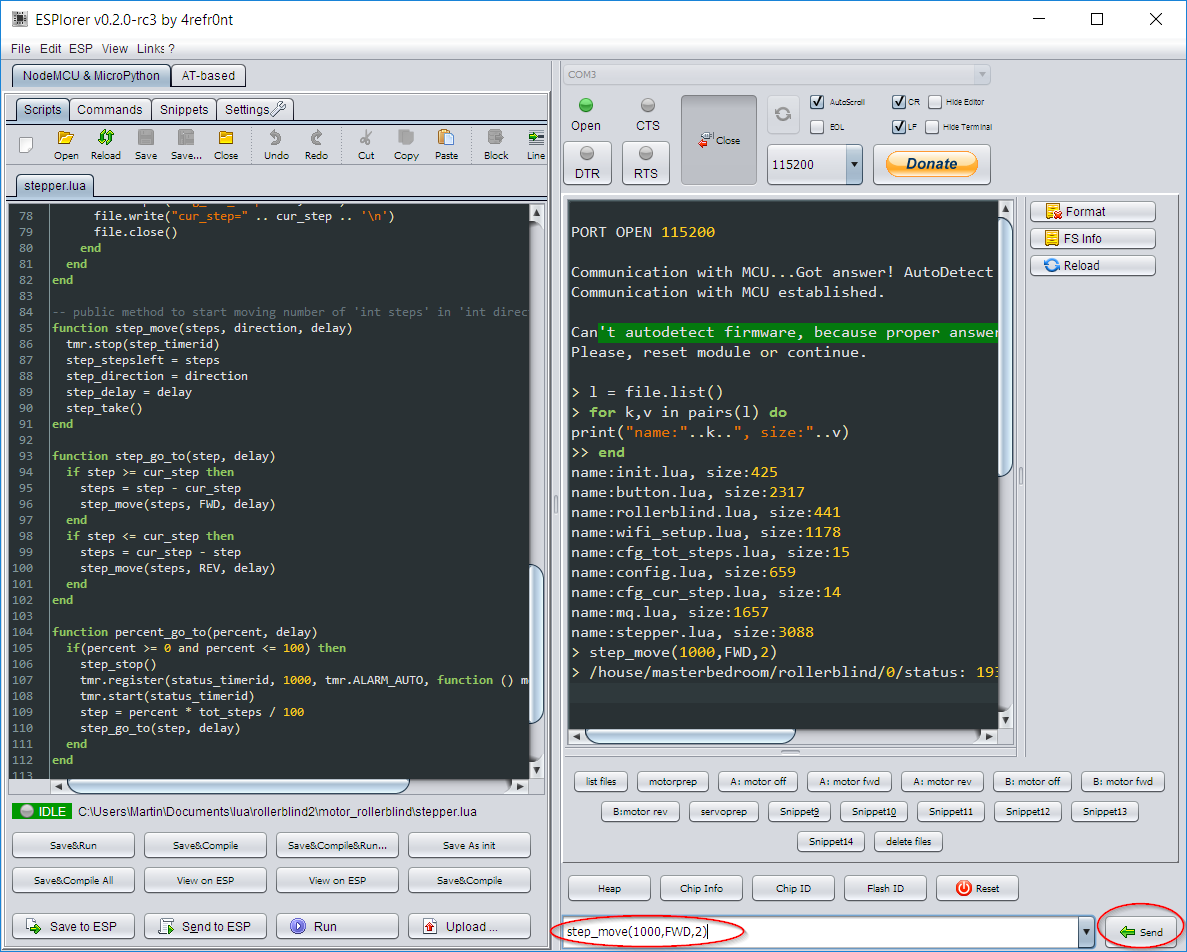Click the serial port refresh icon
Viewport: 1187px width, 952px height.
click(783, 115)
